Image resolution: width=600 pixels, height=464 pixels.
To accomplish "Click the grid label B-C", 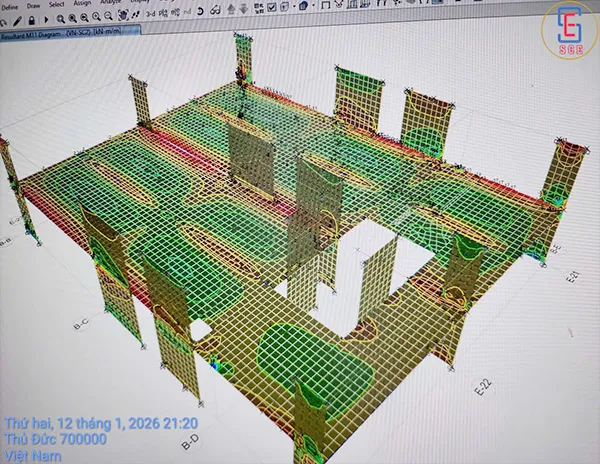I will click(x=82, y=324).
